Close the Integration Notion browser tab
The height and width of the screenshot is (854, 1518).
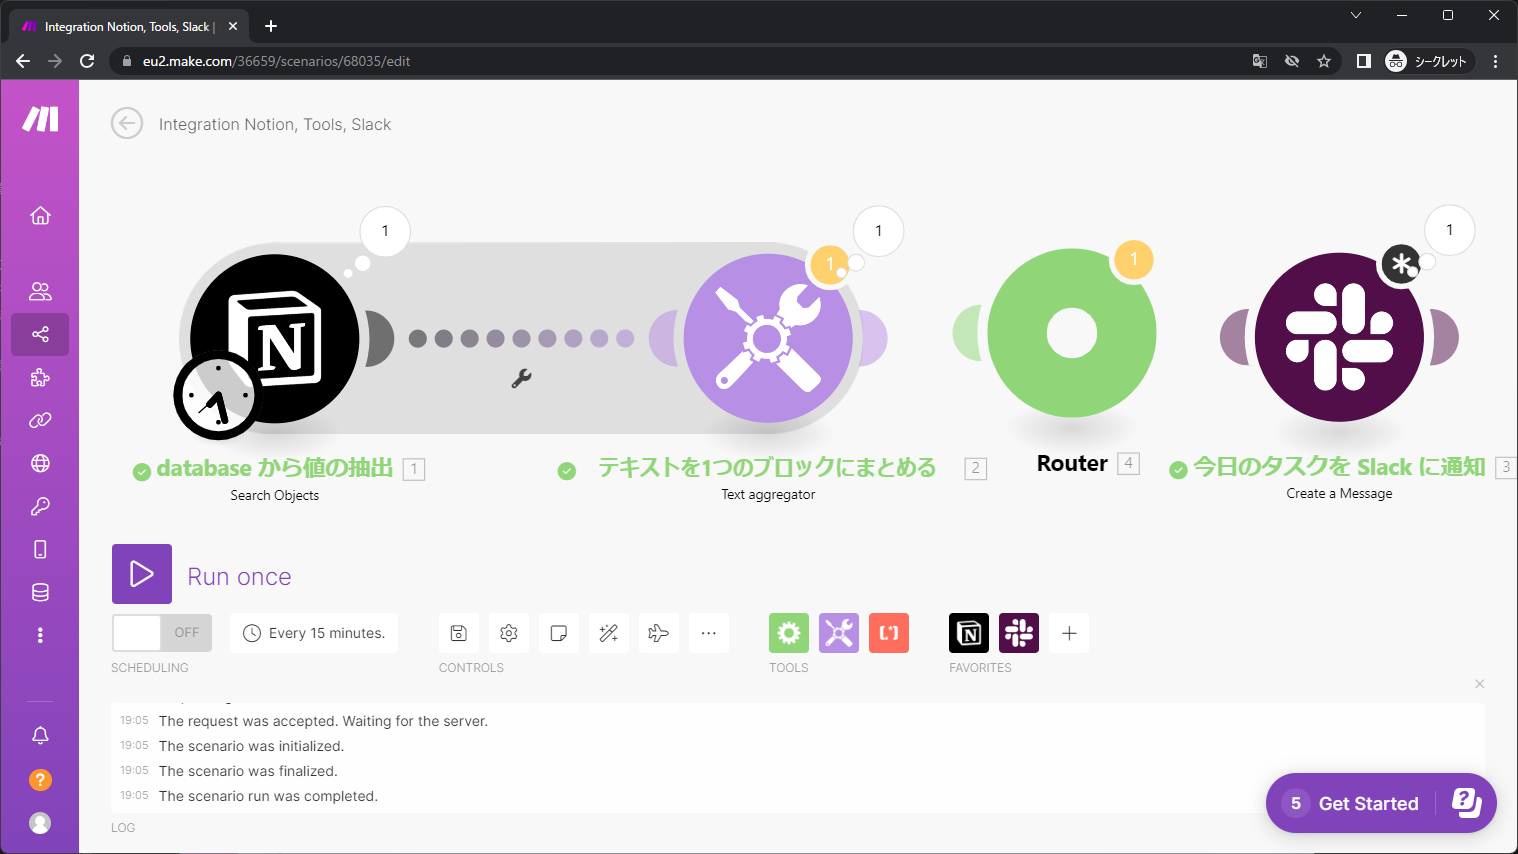[x=233, y=26]
